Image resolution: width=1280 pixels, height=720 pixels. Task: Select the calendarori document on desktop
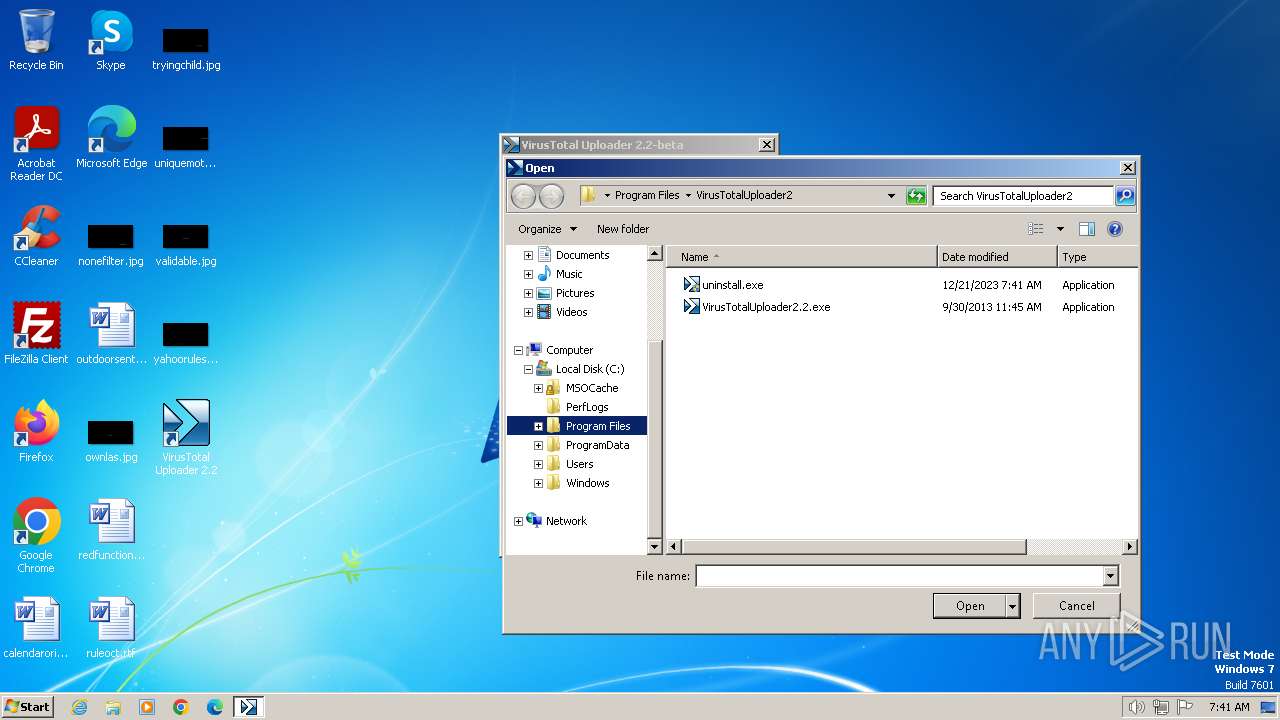(36, 628)
